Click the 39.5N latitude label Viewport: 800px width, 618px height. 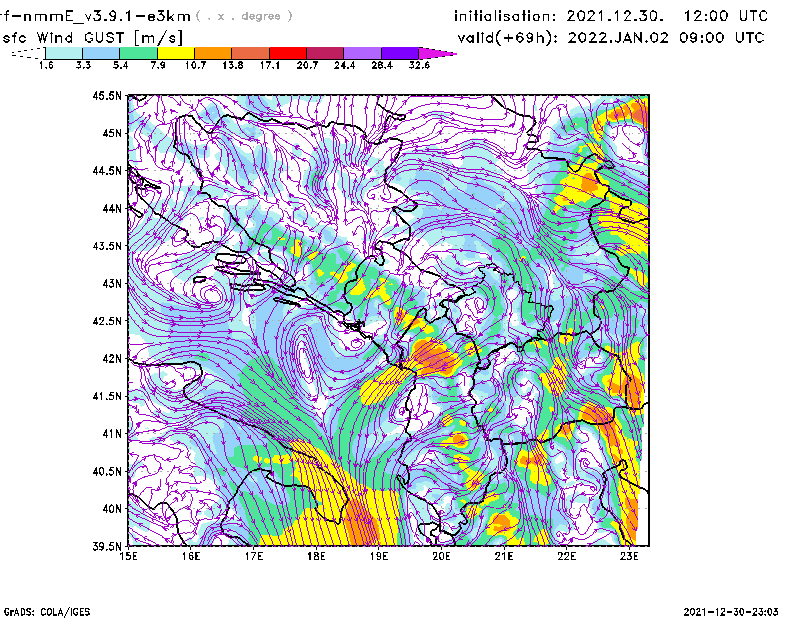107,547
